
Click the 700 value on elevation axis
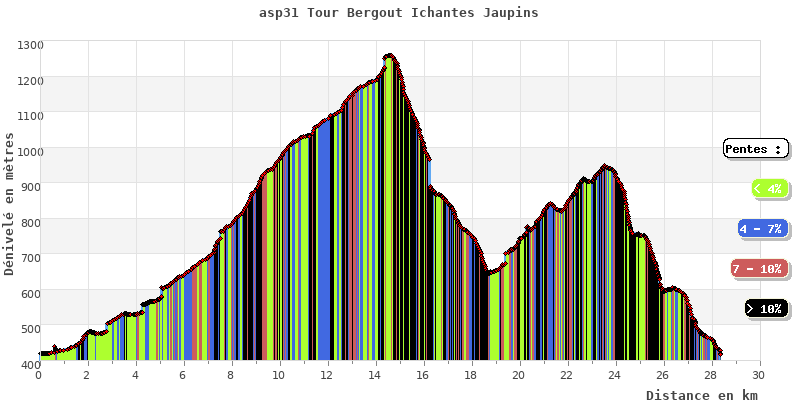(33, 258)
